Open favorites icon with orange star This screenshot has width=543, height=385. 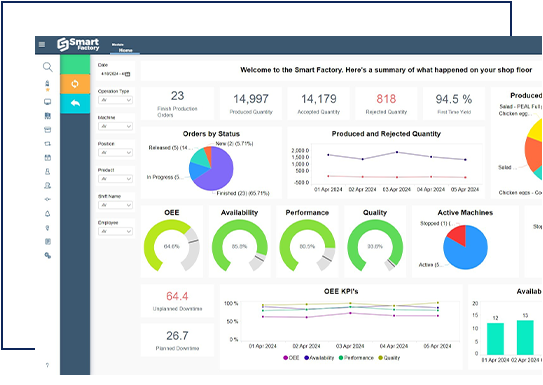point(48,86)
